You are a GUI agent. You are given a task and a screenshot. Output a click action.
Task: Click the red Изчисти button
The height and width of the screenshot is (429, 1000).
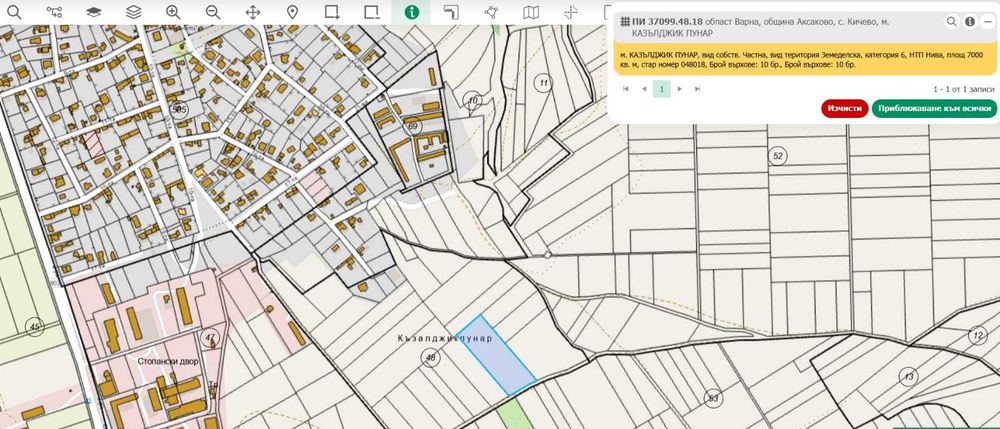pyautogui.click(x=844, y=108)
